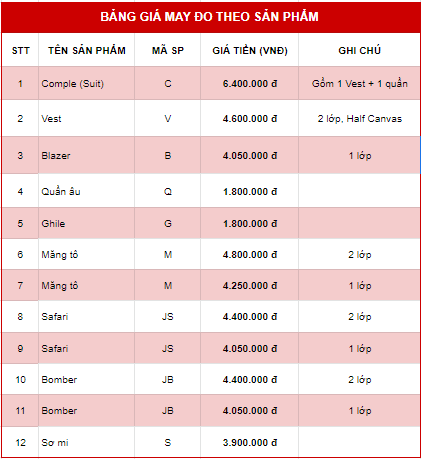Click the table title BẢNG GIÁ MAY ĐO THEO SẢN PHẨM
This screenshot has width=421, height=459.
tap(210, 17)
